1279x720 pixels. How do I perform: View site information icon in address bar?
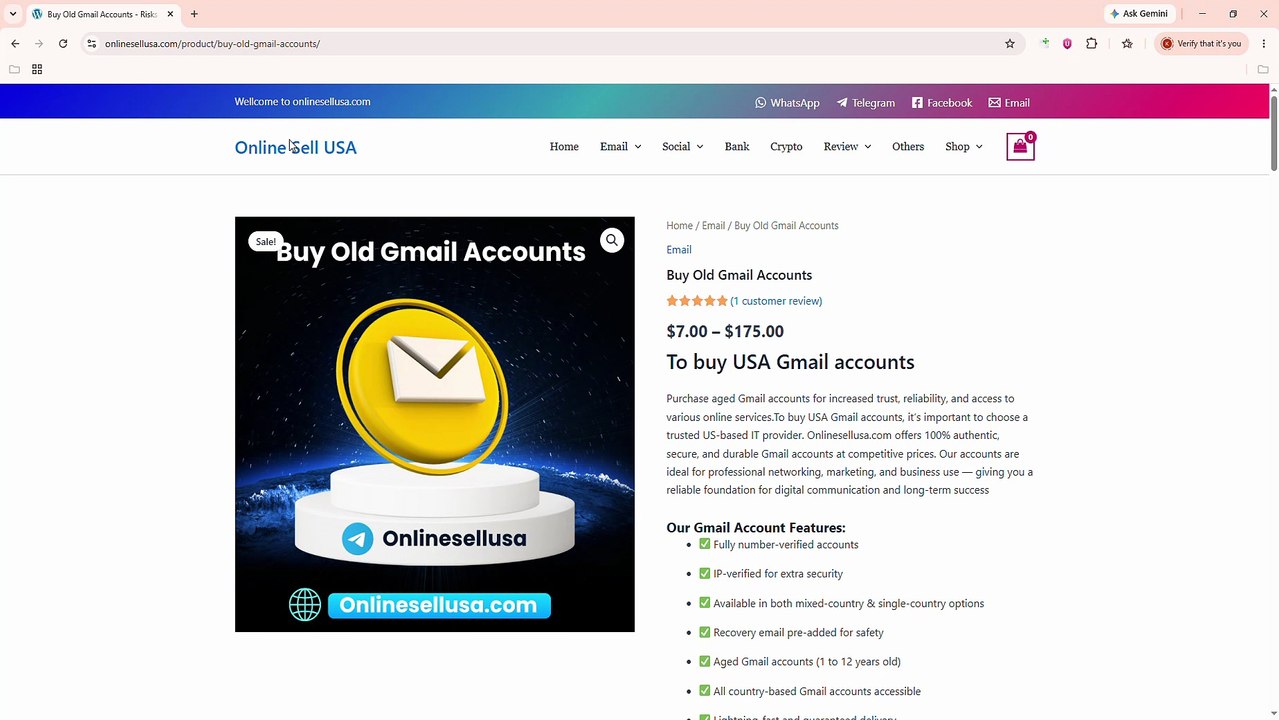point(91,43)
